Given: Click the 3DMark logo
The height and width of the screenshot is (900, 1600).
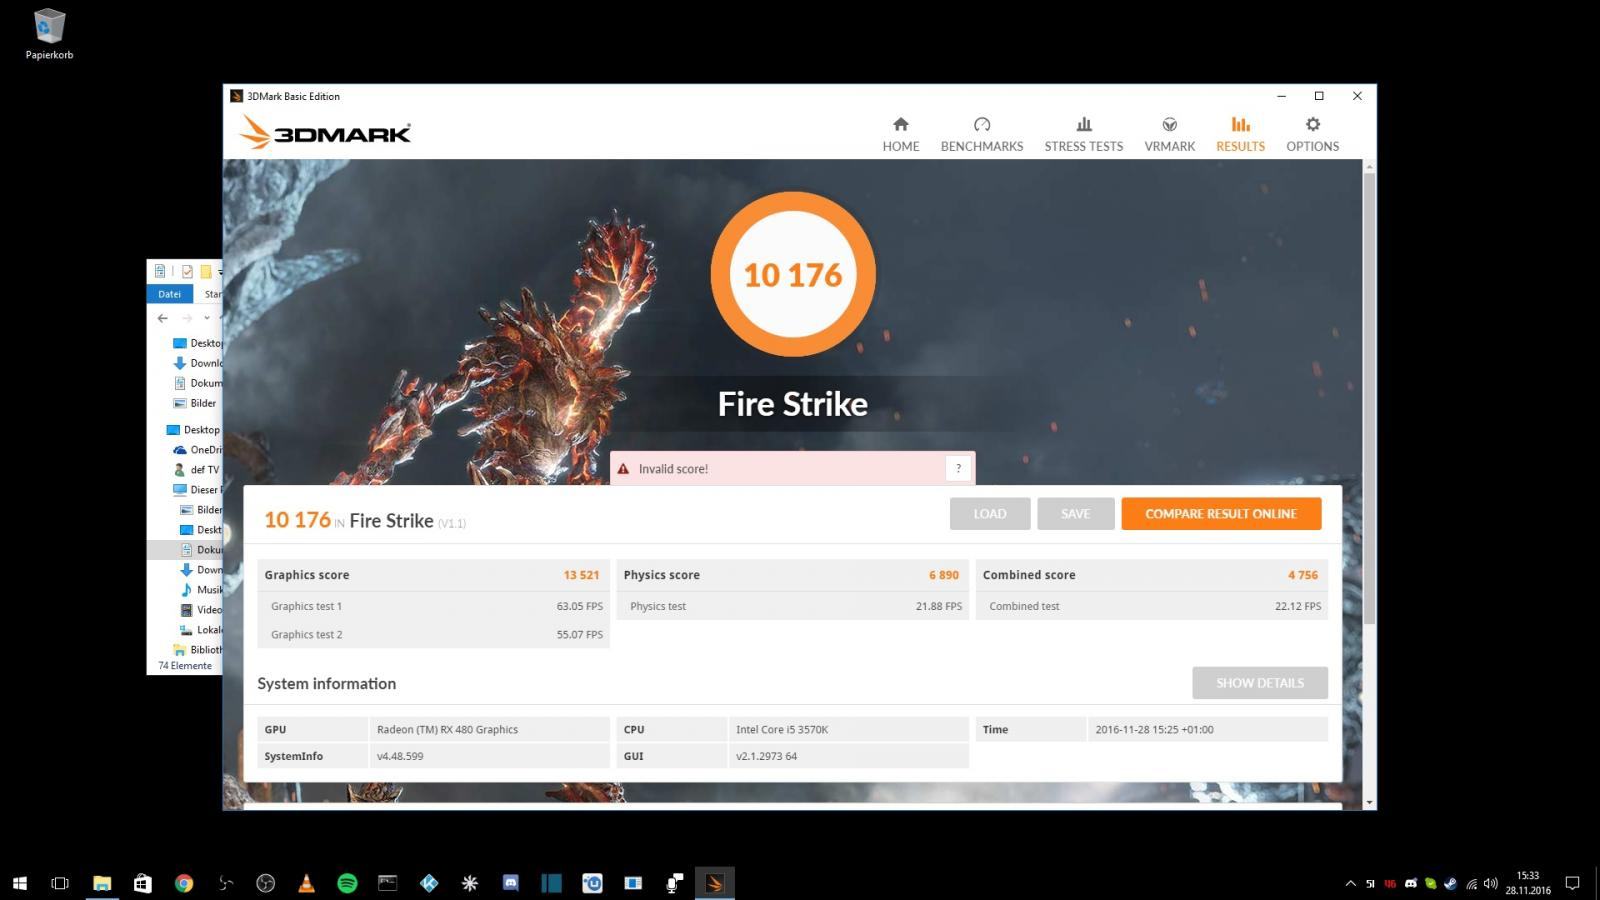Looking at the screenshot, I should tap(325, 132).
